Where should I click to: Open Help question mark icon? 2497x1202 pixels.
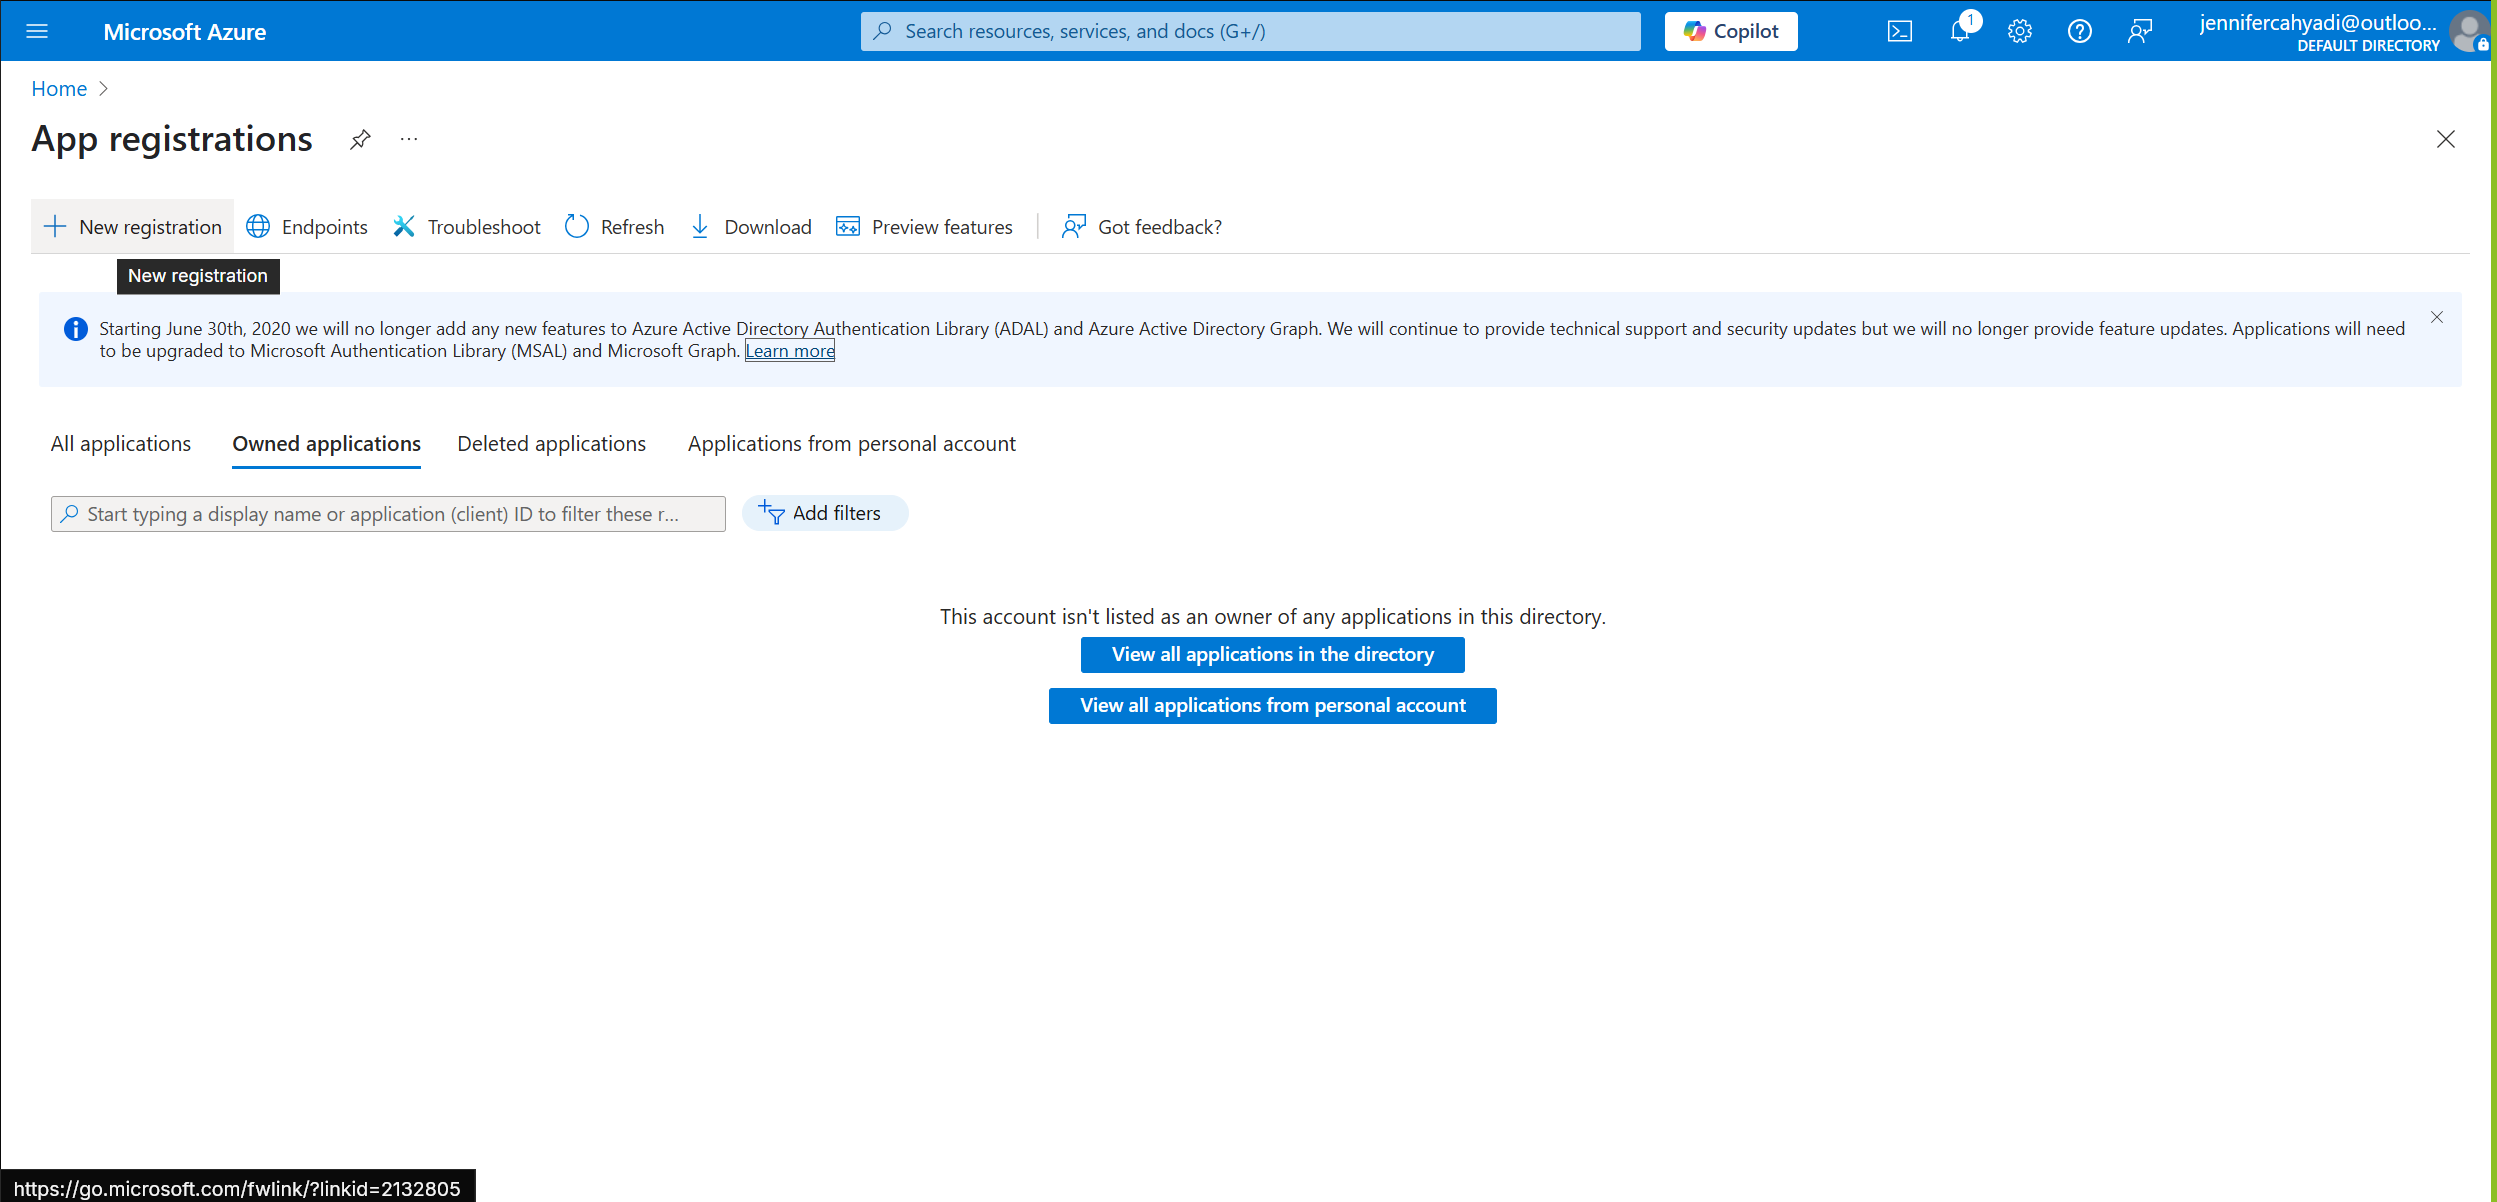[x=2079, y=31]
